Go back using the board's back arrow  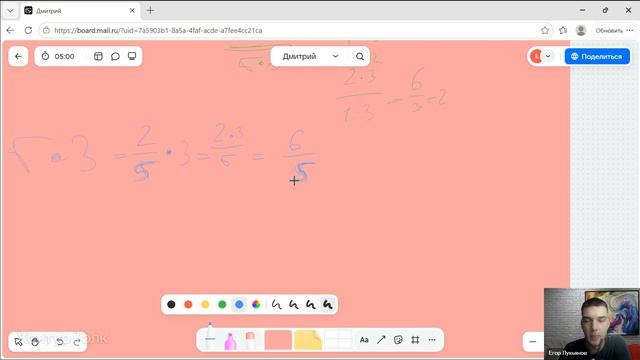tap(18, 56)
